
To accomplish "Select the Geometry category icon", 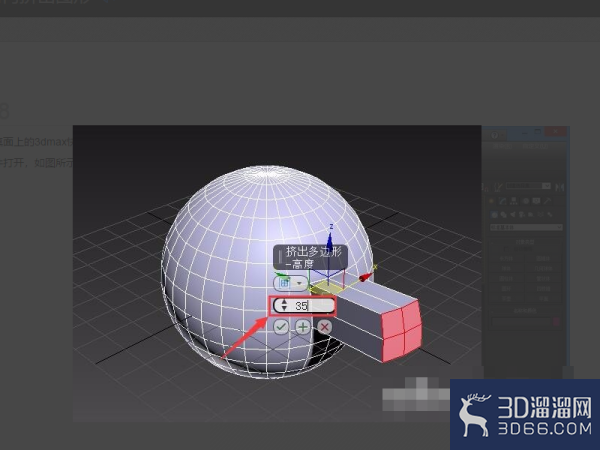I will [x=494, y=215].
